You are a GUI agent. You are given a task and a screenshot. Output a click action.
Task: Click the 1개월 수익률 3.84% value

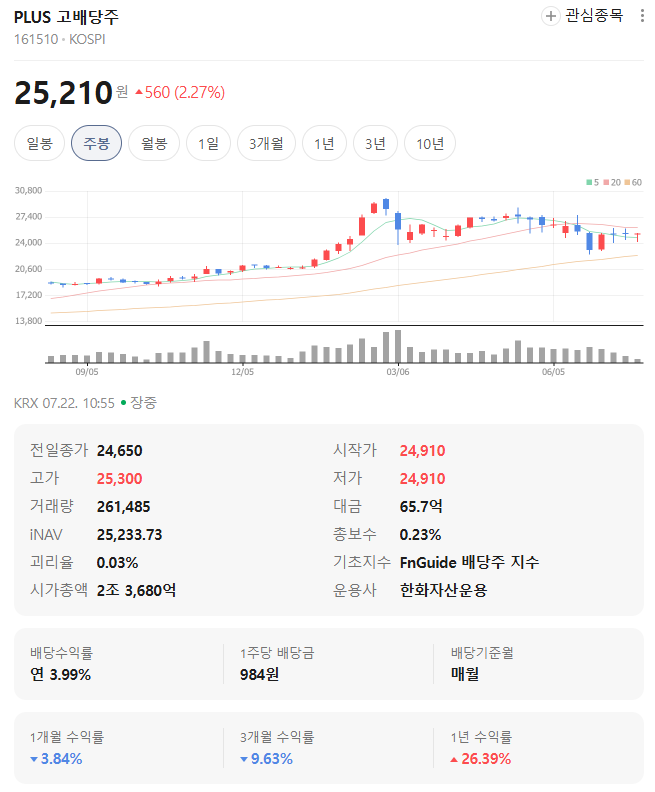pyautogui.click(x=56, y=759)
